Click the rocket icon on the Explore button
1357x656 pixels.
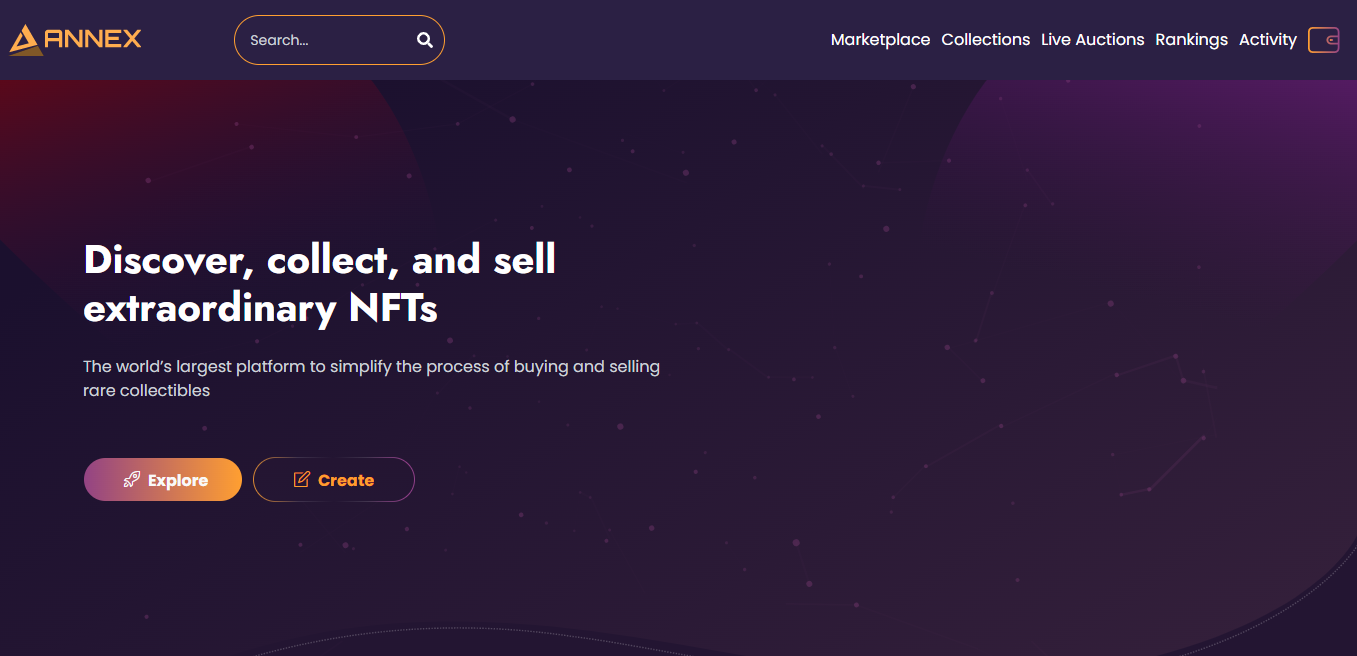tap(132, 480)
